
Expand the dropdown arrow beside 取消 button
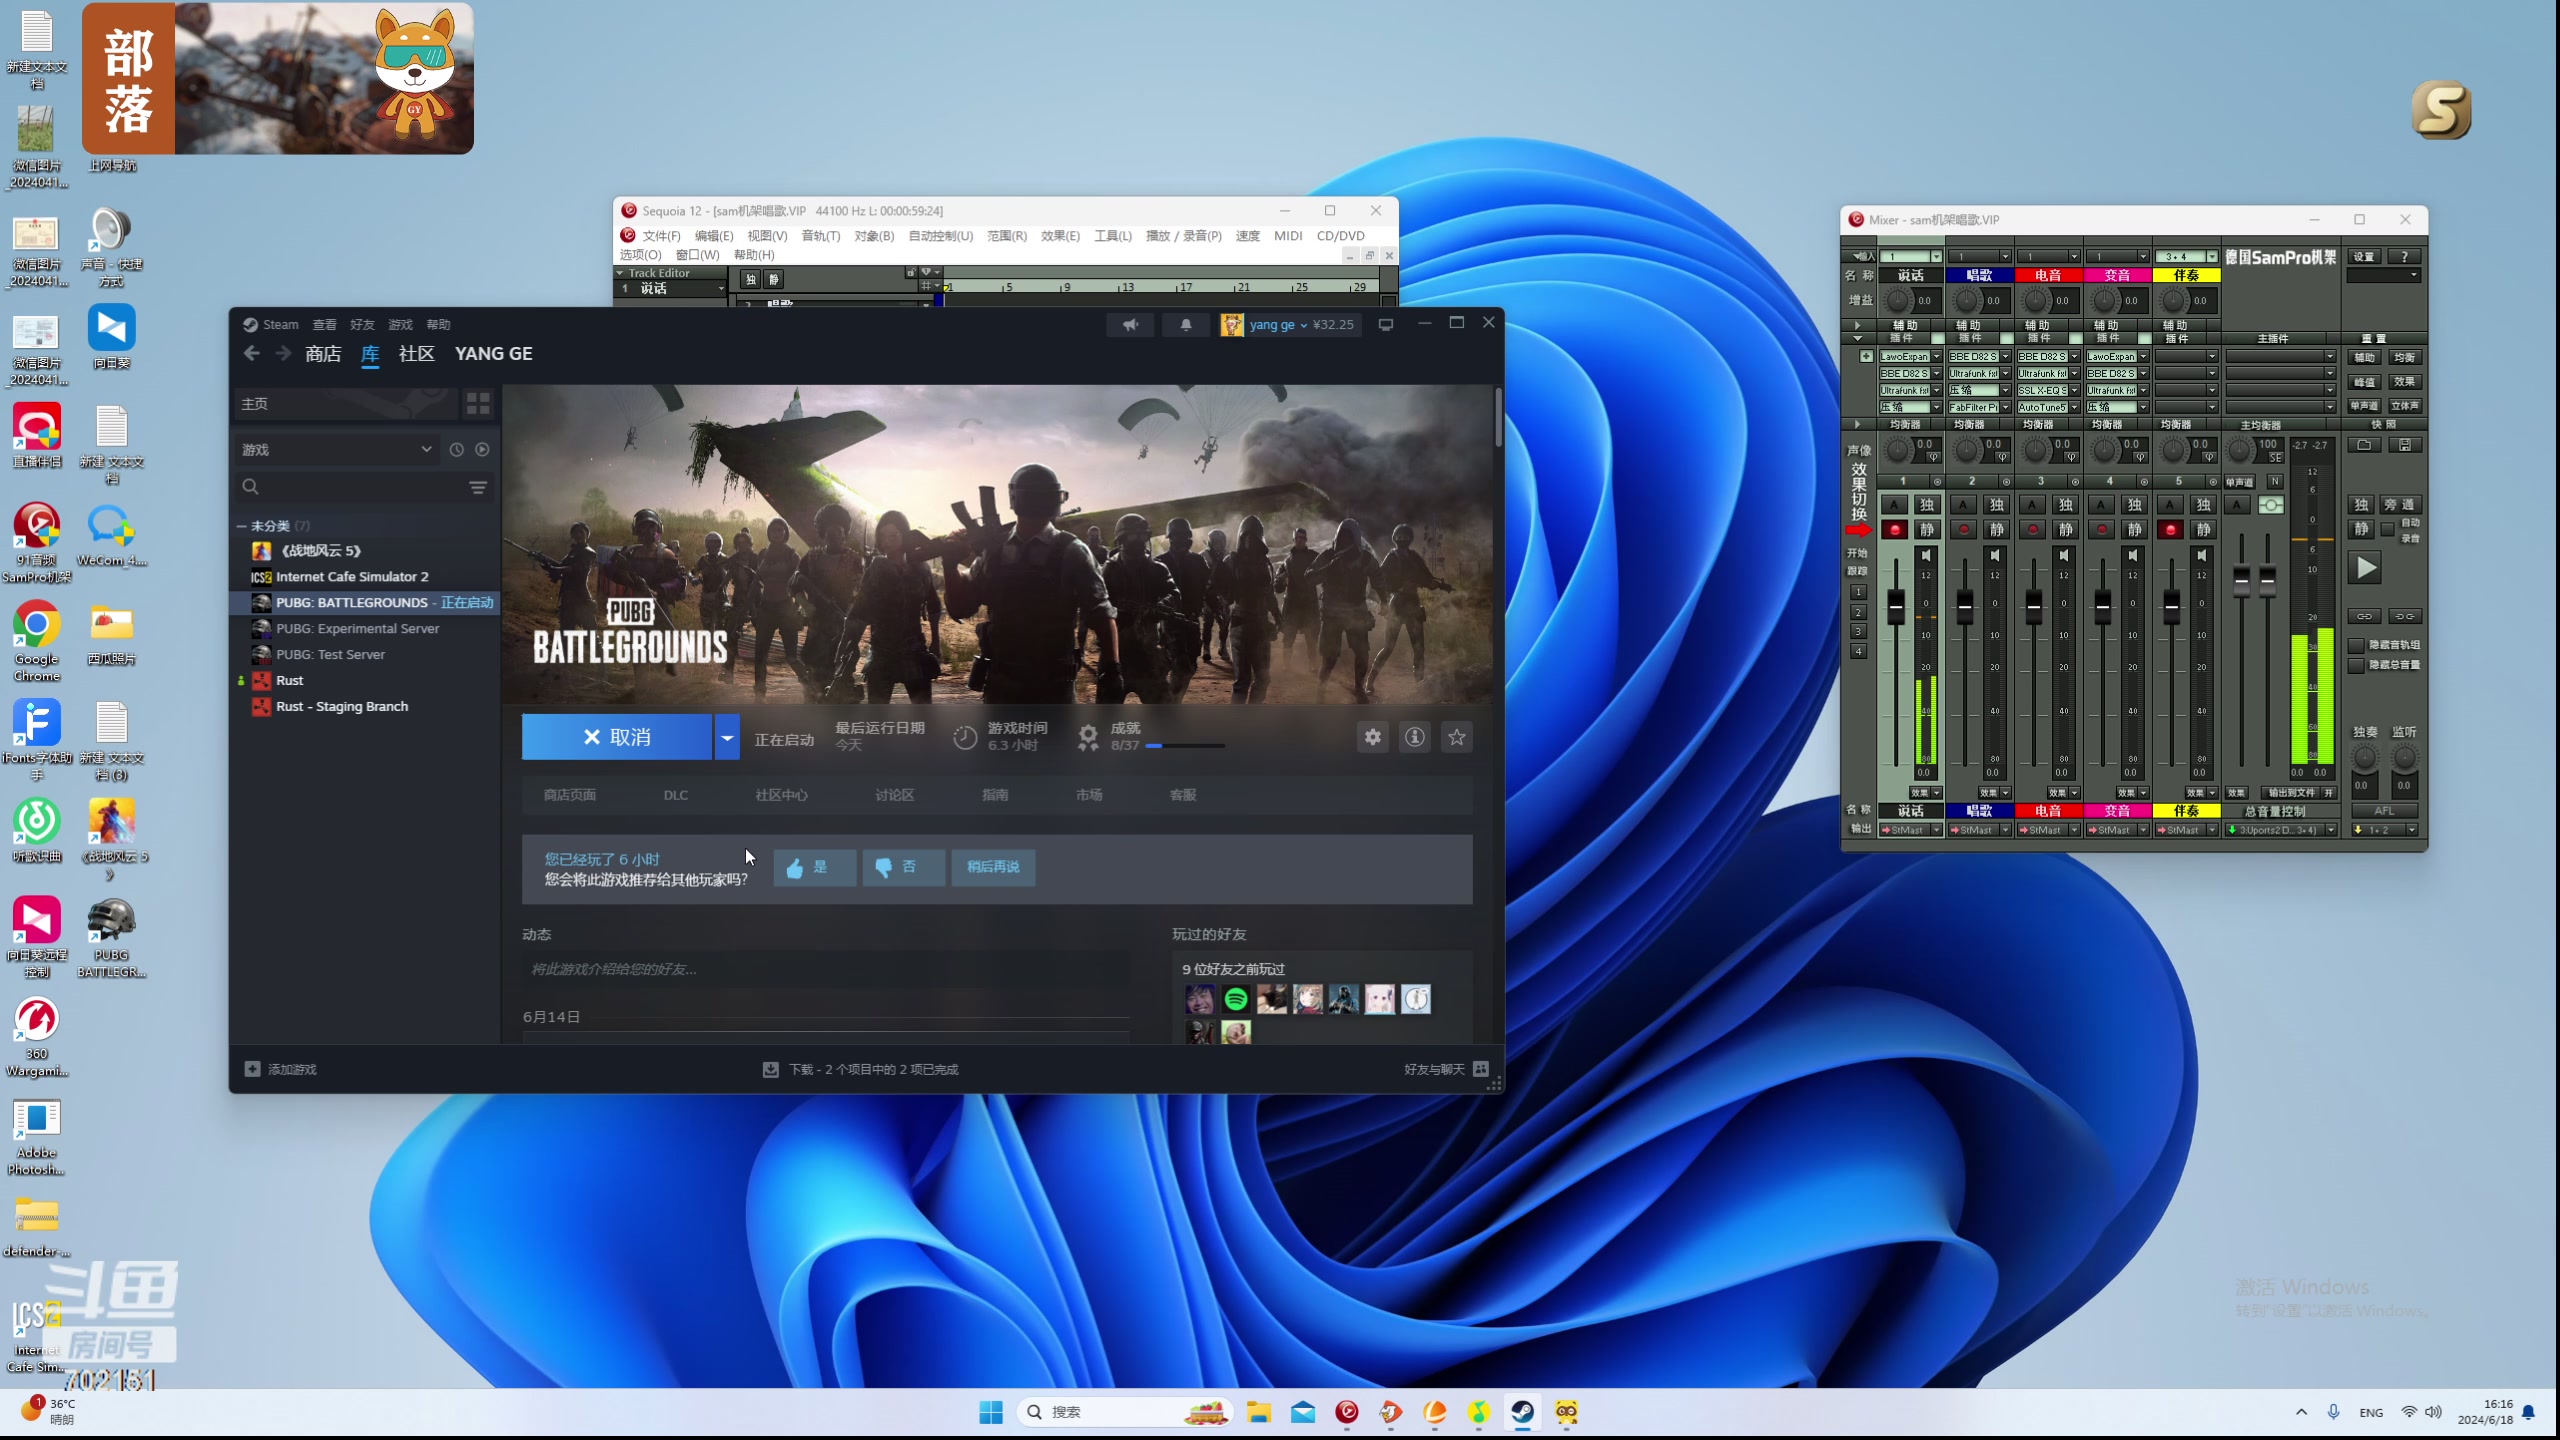tap(727, 738)
